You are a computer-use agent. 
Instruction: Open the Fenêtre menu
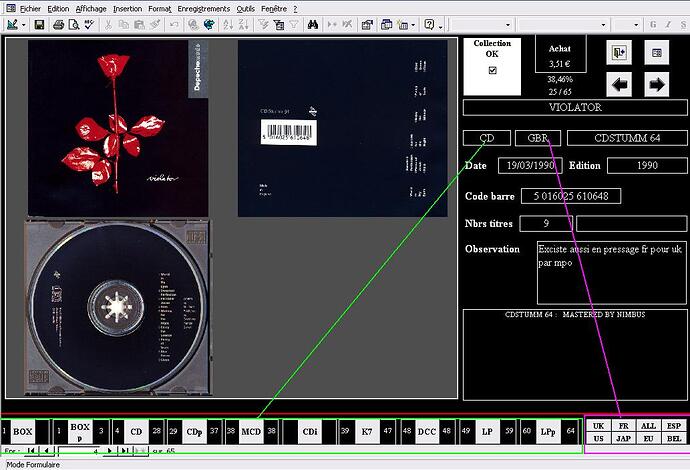pyautogui.click(x=273, y=9)
